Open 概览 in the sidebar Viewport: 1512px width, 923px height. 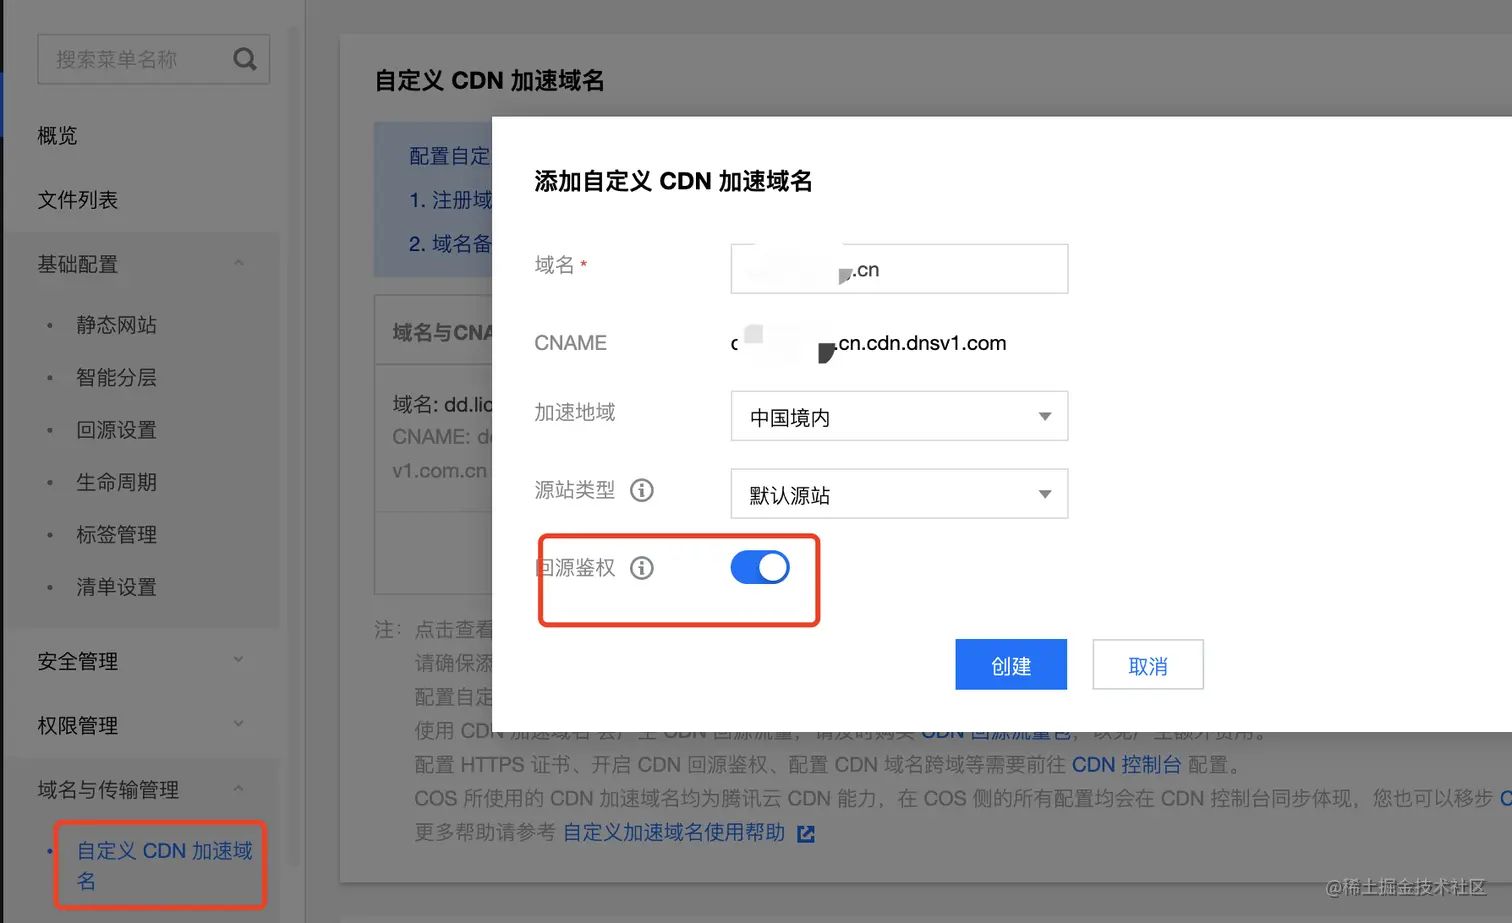coord(57,136)
